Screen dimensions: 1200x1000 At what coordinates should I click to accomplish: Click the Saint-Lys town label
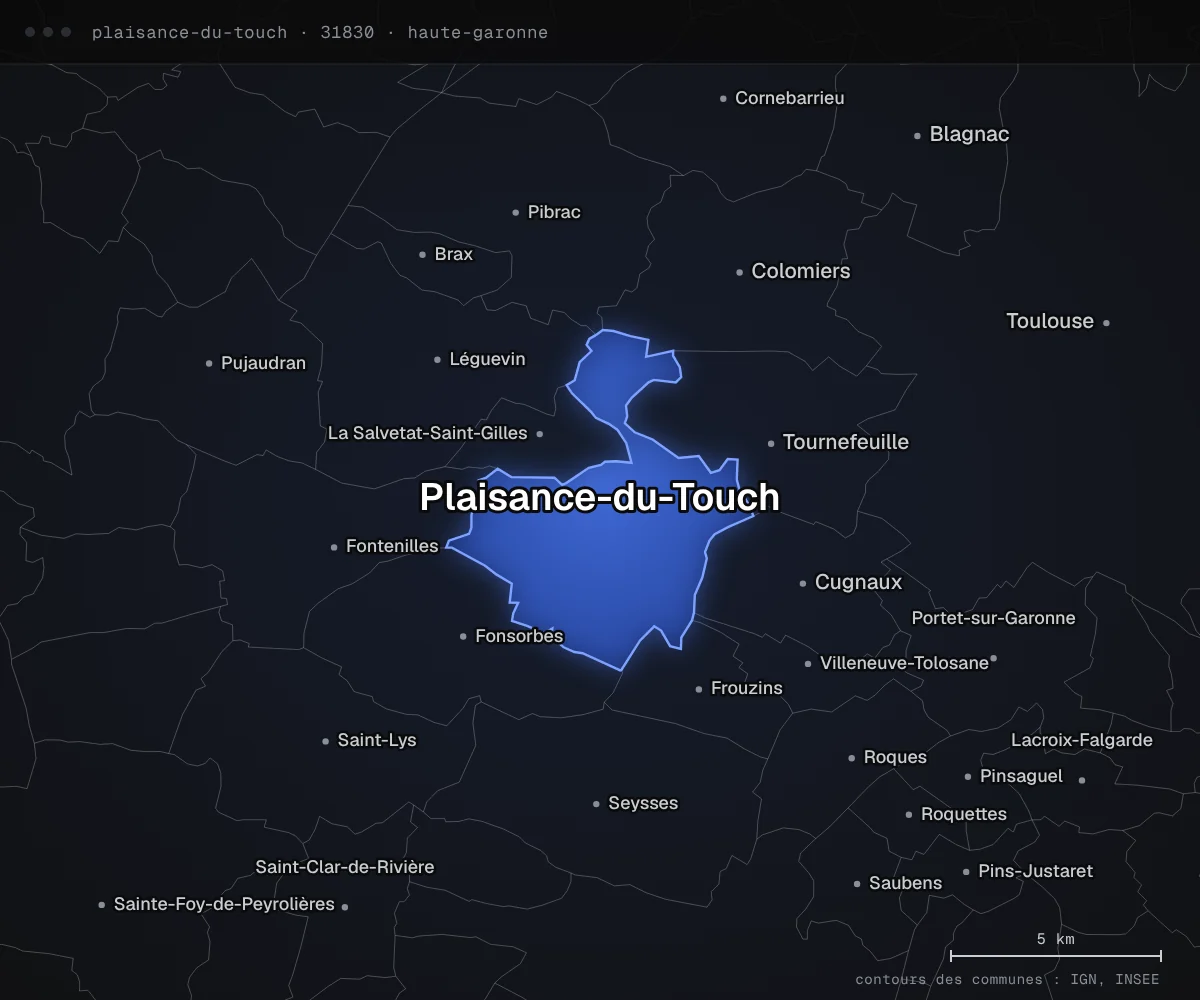pos(377,740)
